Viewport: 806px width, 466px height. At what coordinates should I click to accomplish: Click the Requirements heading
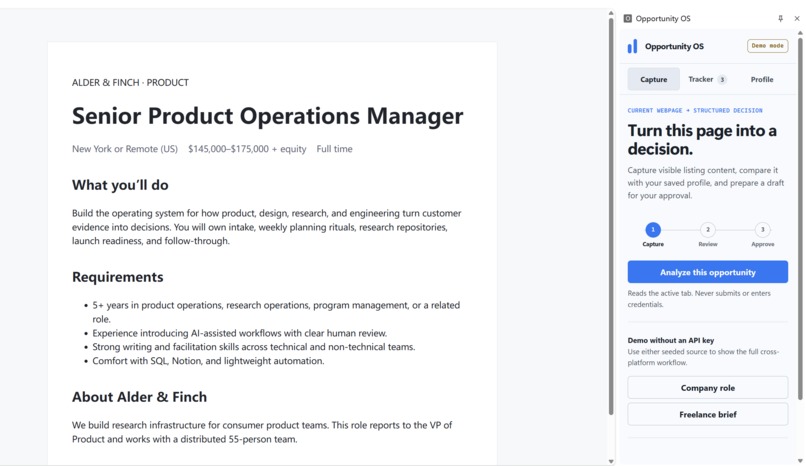tap(117, 277)
